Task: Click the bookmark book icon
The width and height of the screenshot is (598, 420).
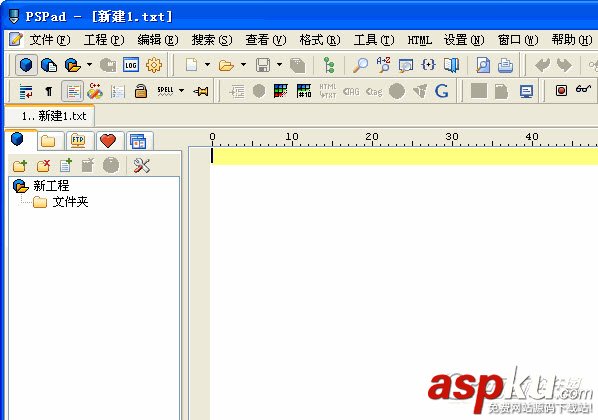Action: [451, 65]
